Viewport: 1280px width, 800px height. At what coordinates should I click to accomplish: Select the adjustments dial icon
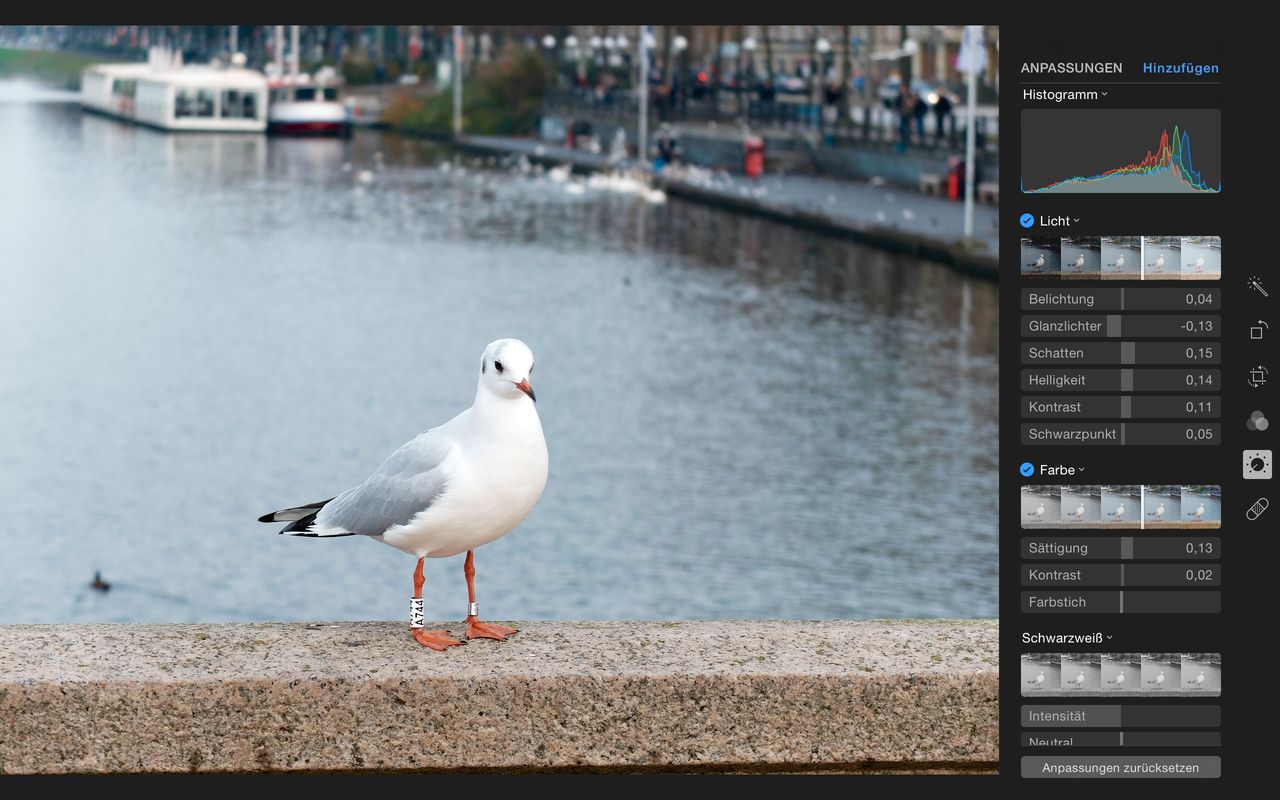tap(1257, 464)
